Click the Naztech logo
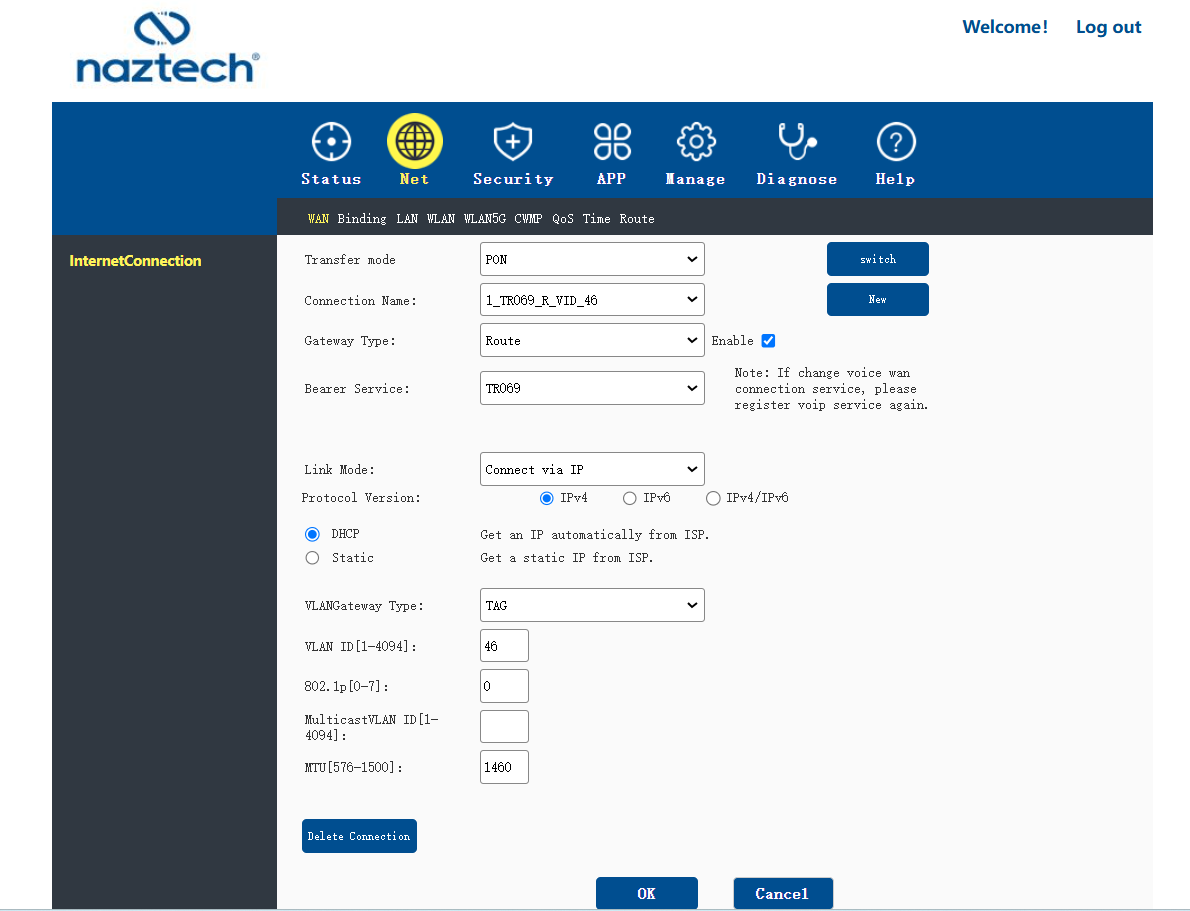This screenshot has width=1190, height=911. click(x=168, y=48)
